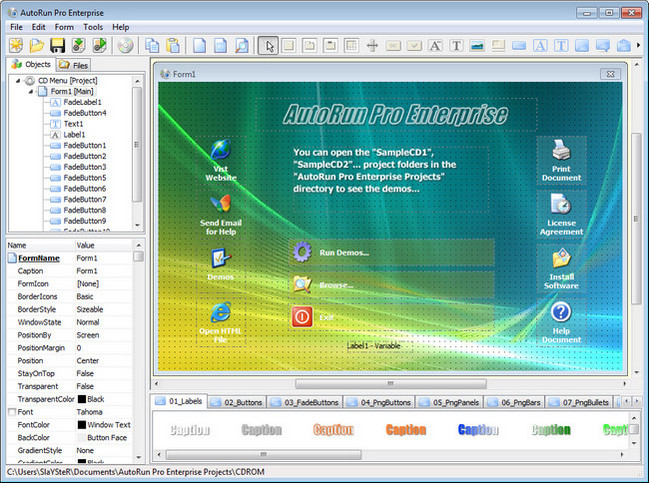Select Text1 in the object tree
This screenshot has width=649, height=483.
tap(73, 124)
